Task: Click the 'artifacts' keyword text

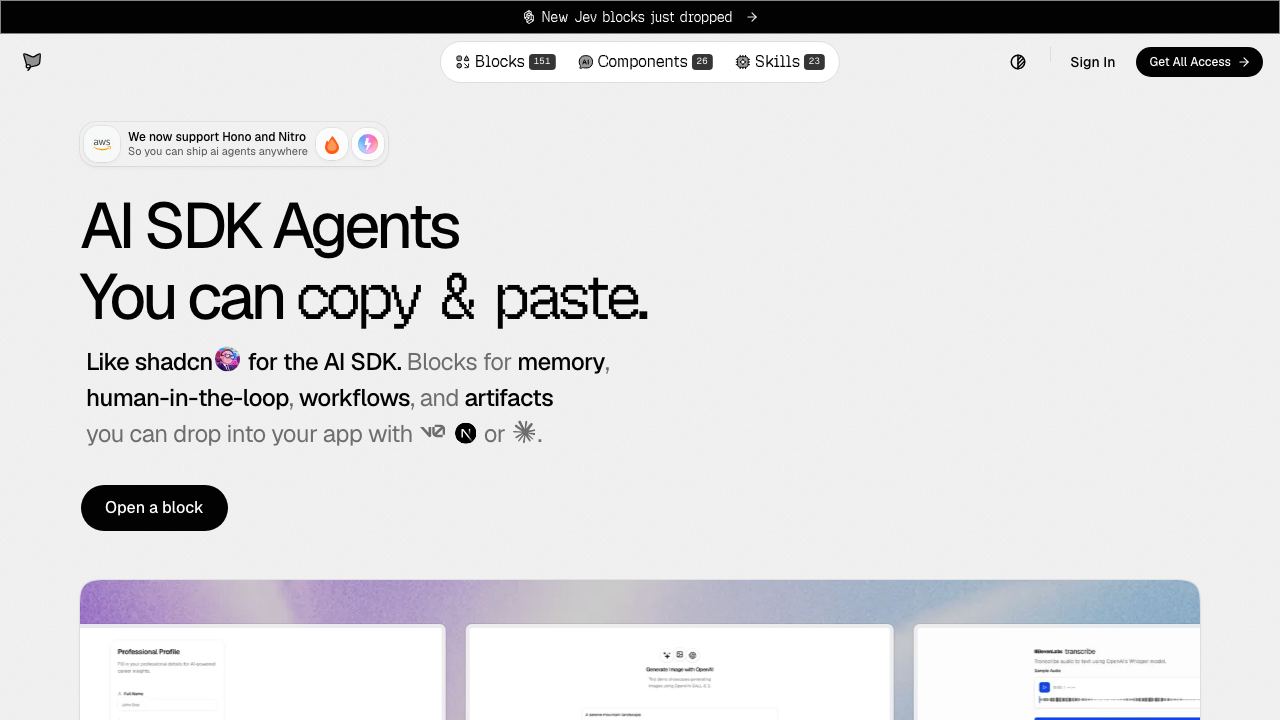Action: [x=509, y=398]
